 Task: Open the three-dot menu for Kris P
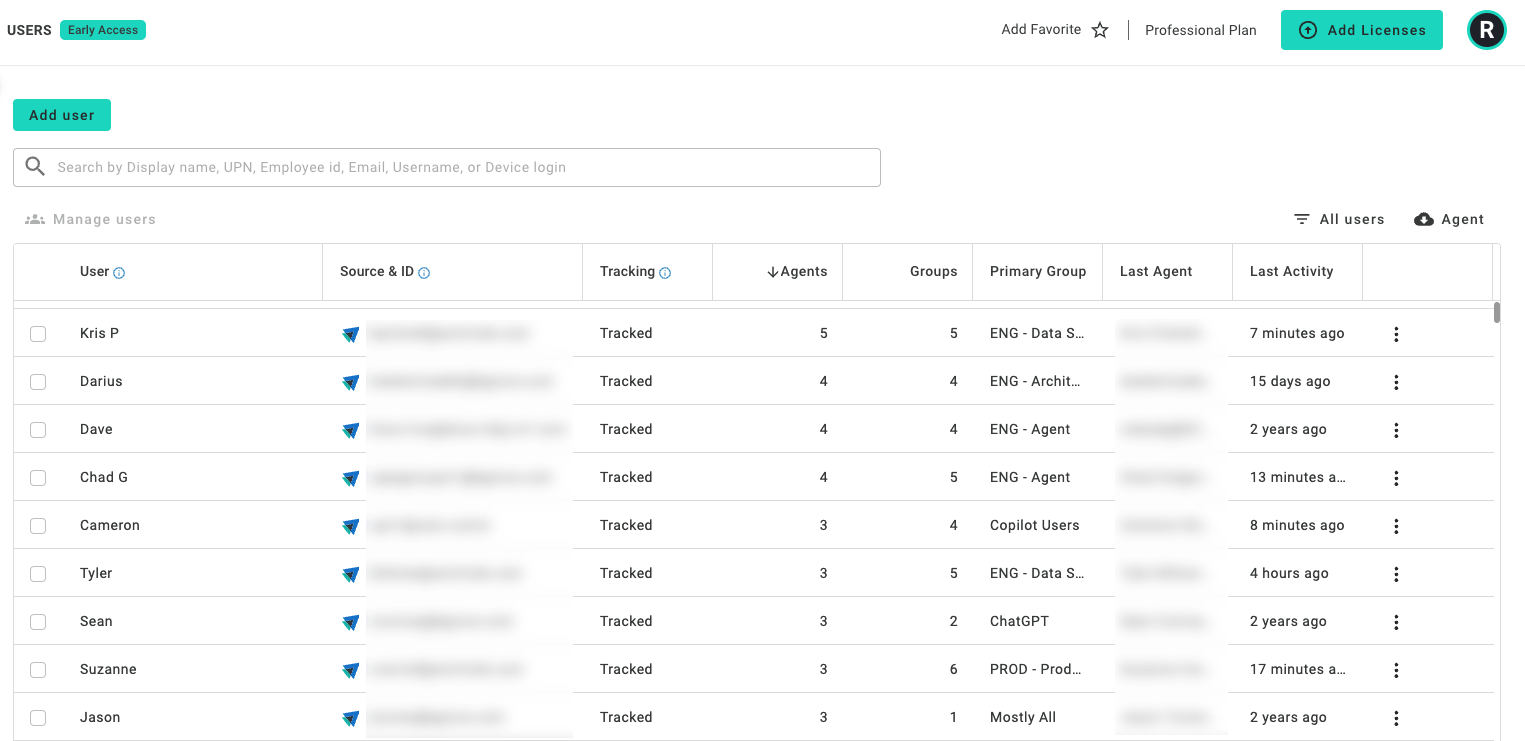pos(1396,334)
